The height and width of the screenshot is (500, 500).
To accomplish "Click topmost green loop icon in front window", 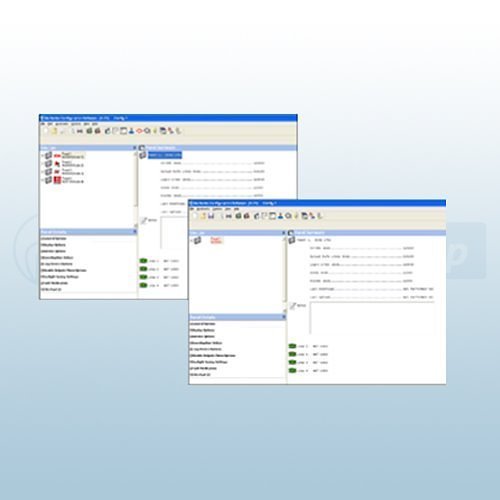I will pos(292,346).
